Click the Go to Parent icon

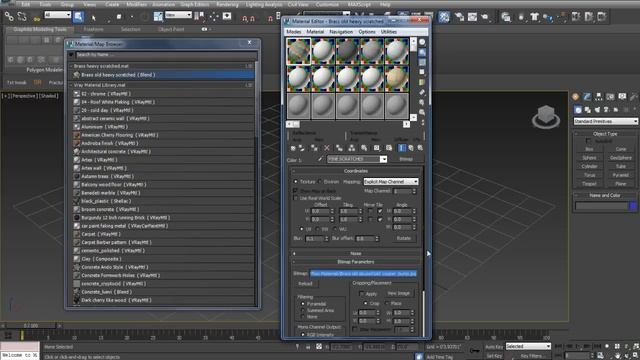[411, 148]
